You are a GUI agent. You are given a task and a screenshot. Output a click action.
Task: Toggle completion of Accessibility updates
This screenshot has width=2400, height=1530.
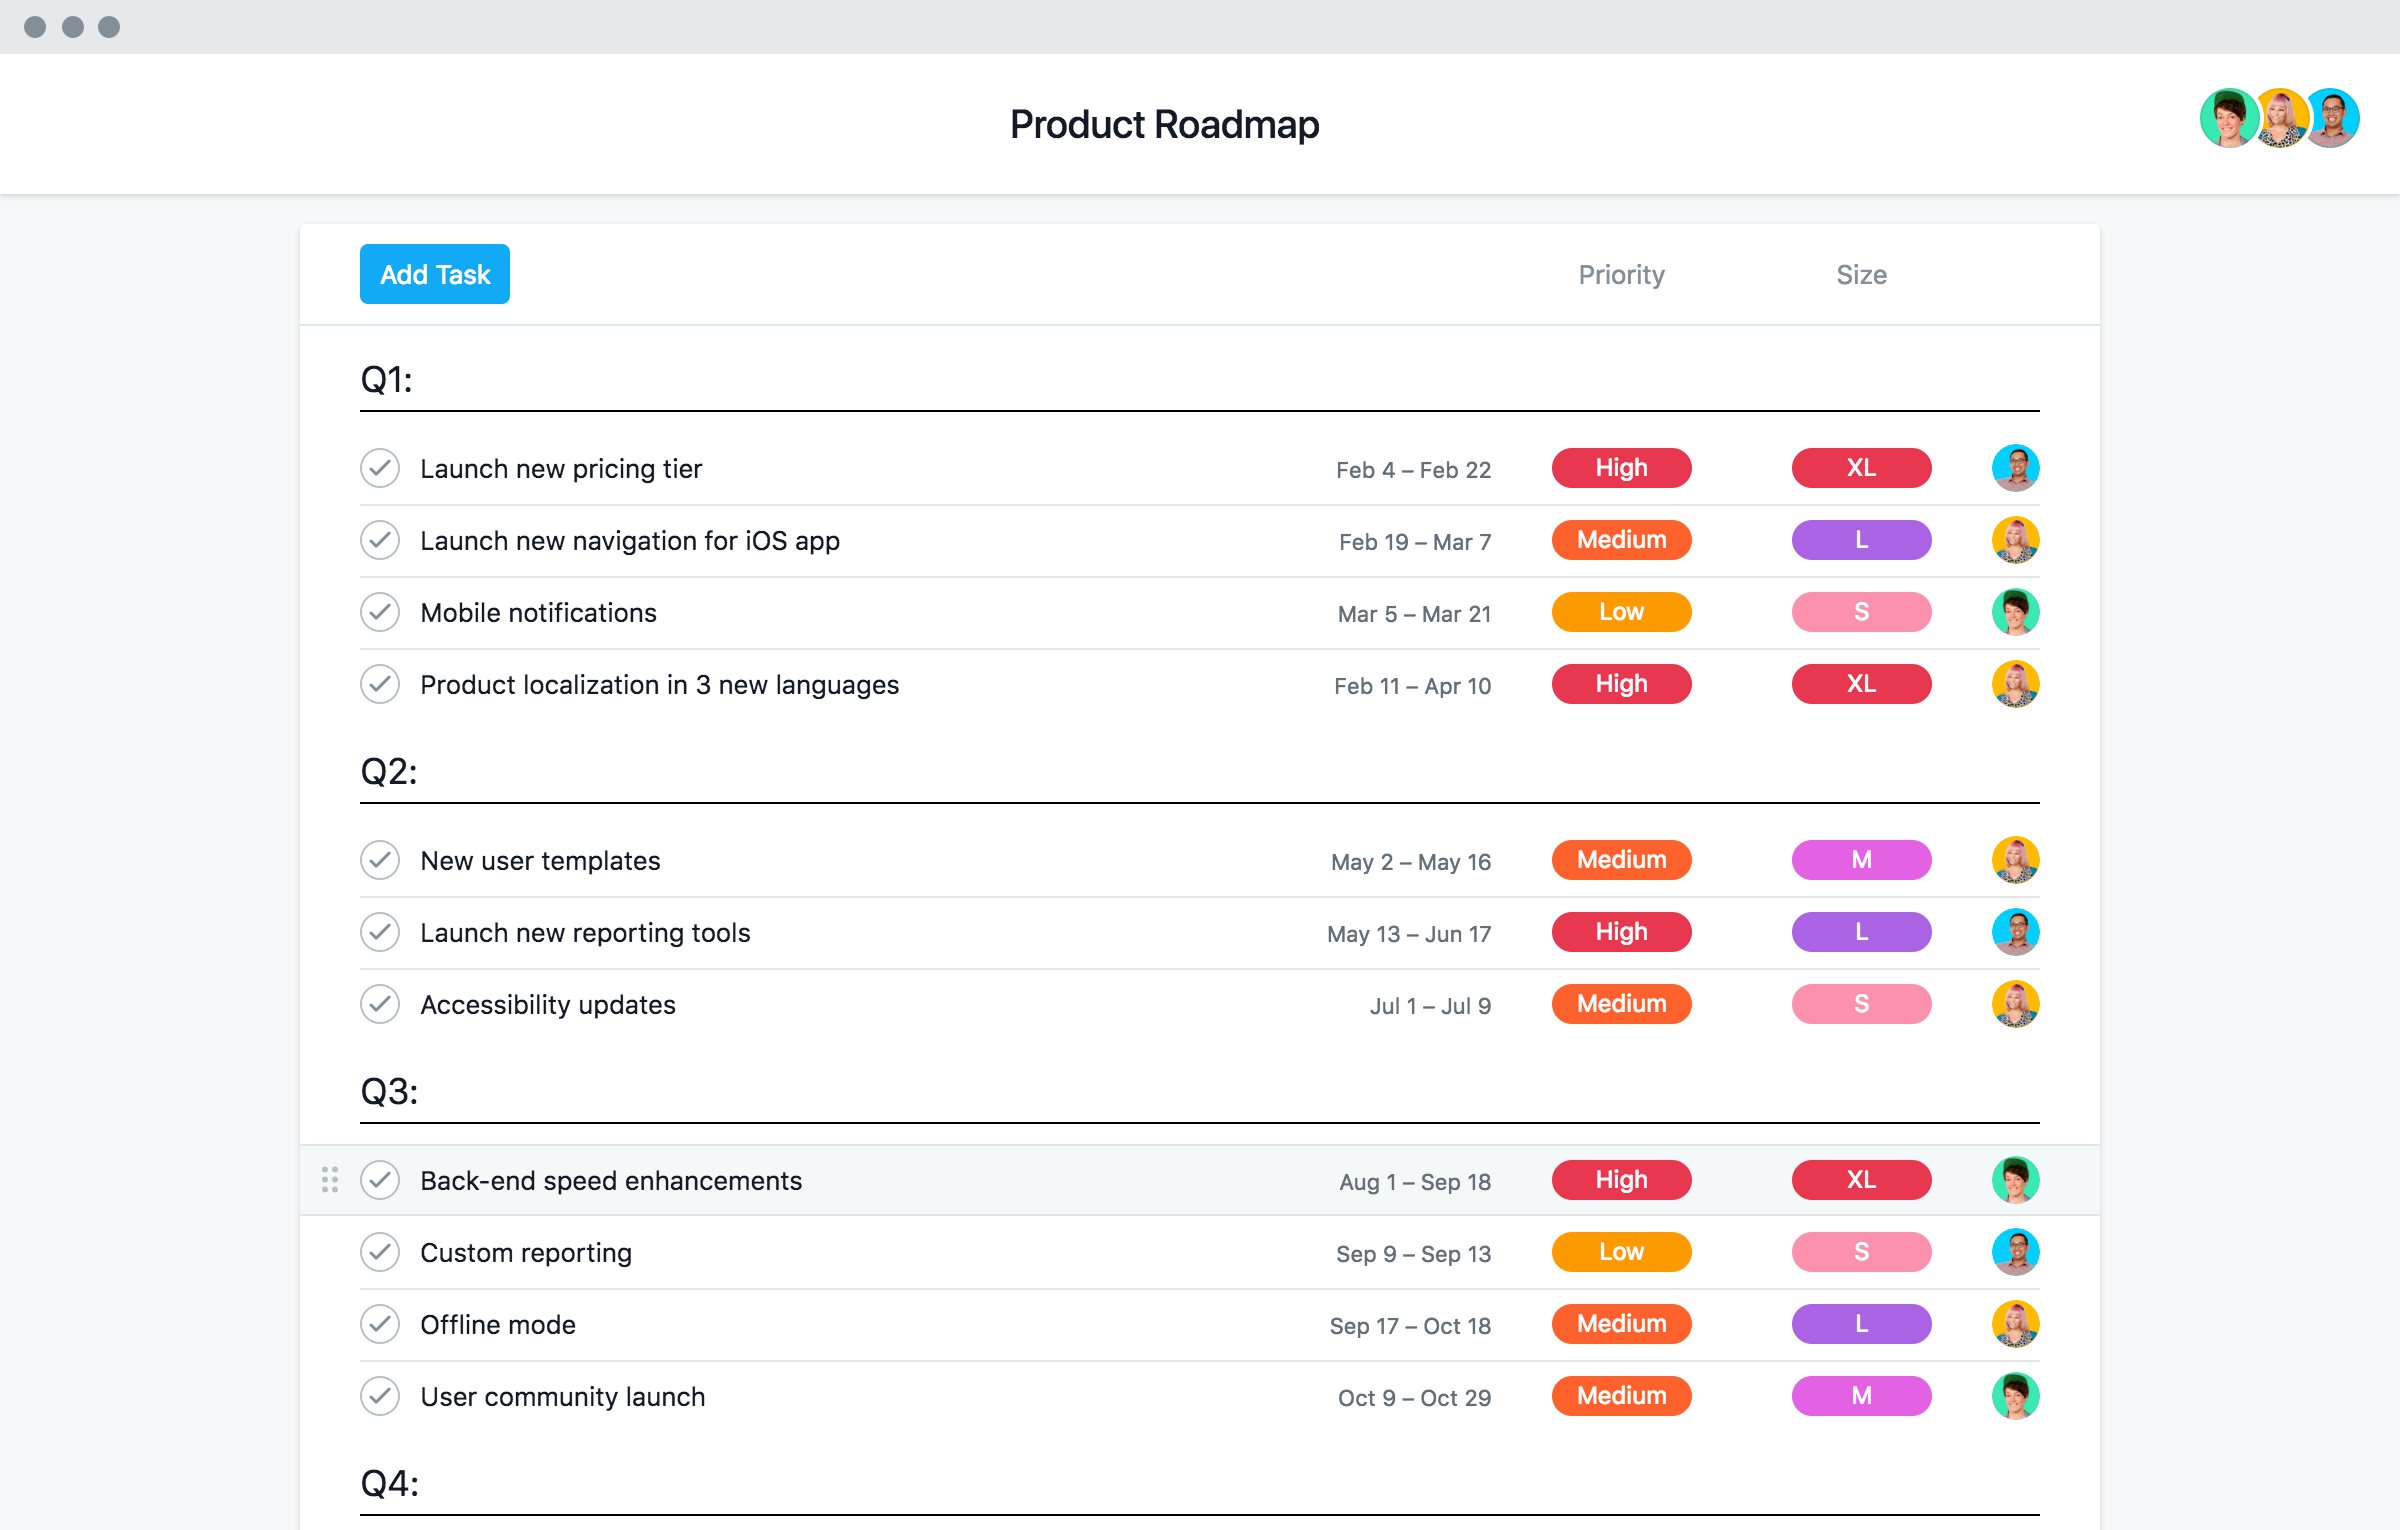coord(380,1004)
